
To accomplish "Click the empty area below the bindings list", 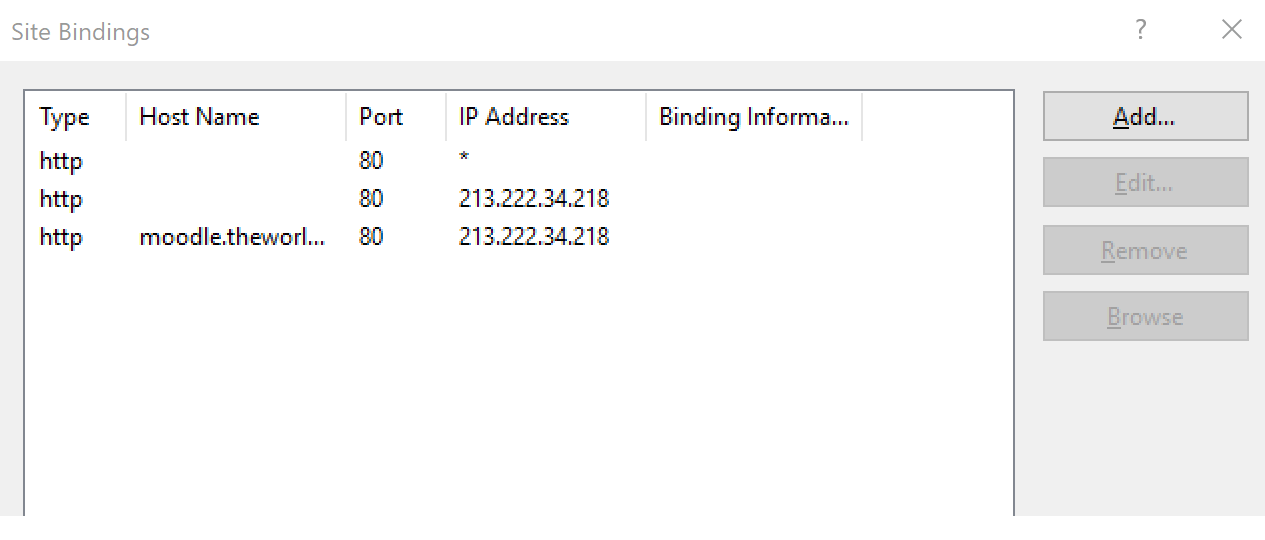I will (500, 400).
